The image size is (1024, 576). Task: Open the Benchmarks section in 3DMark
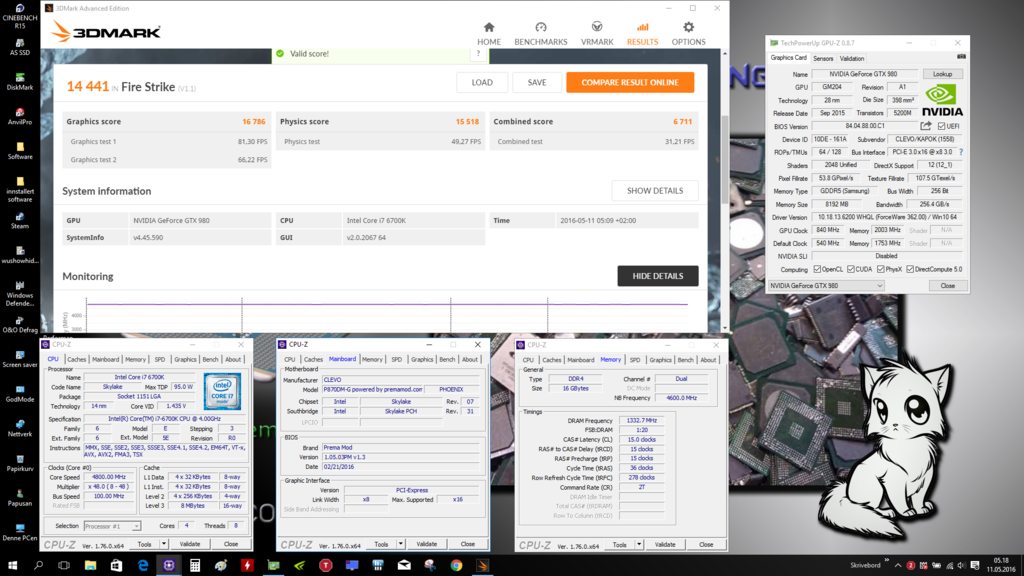click(541, 33)
